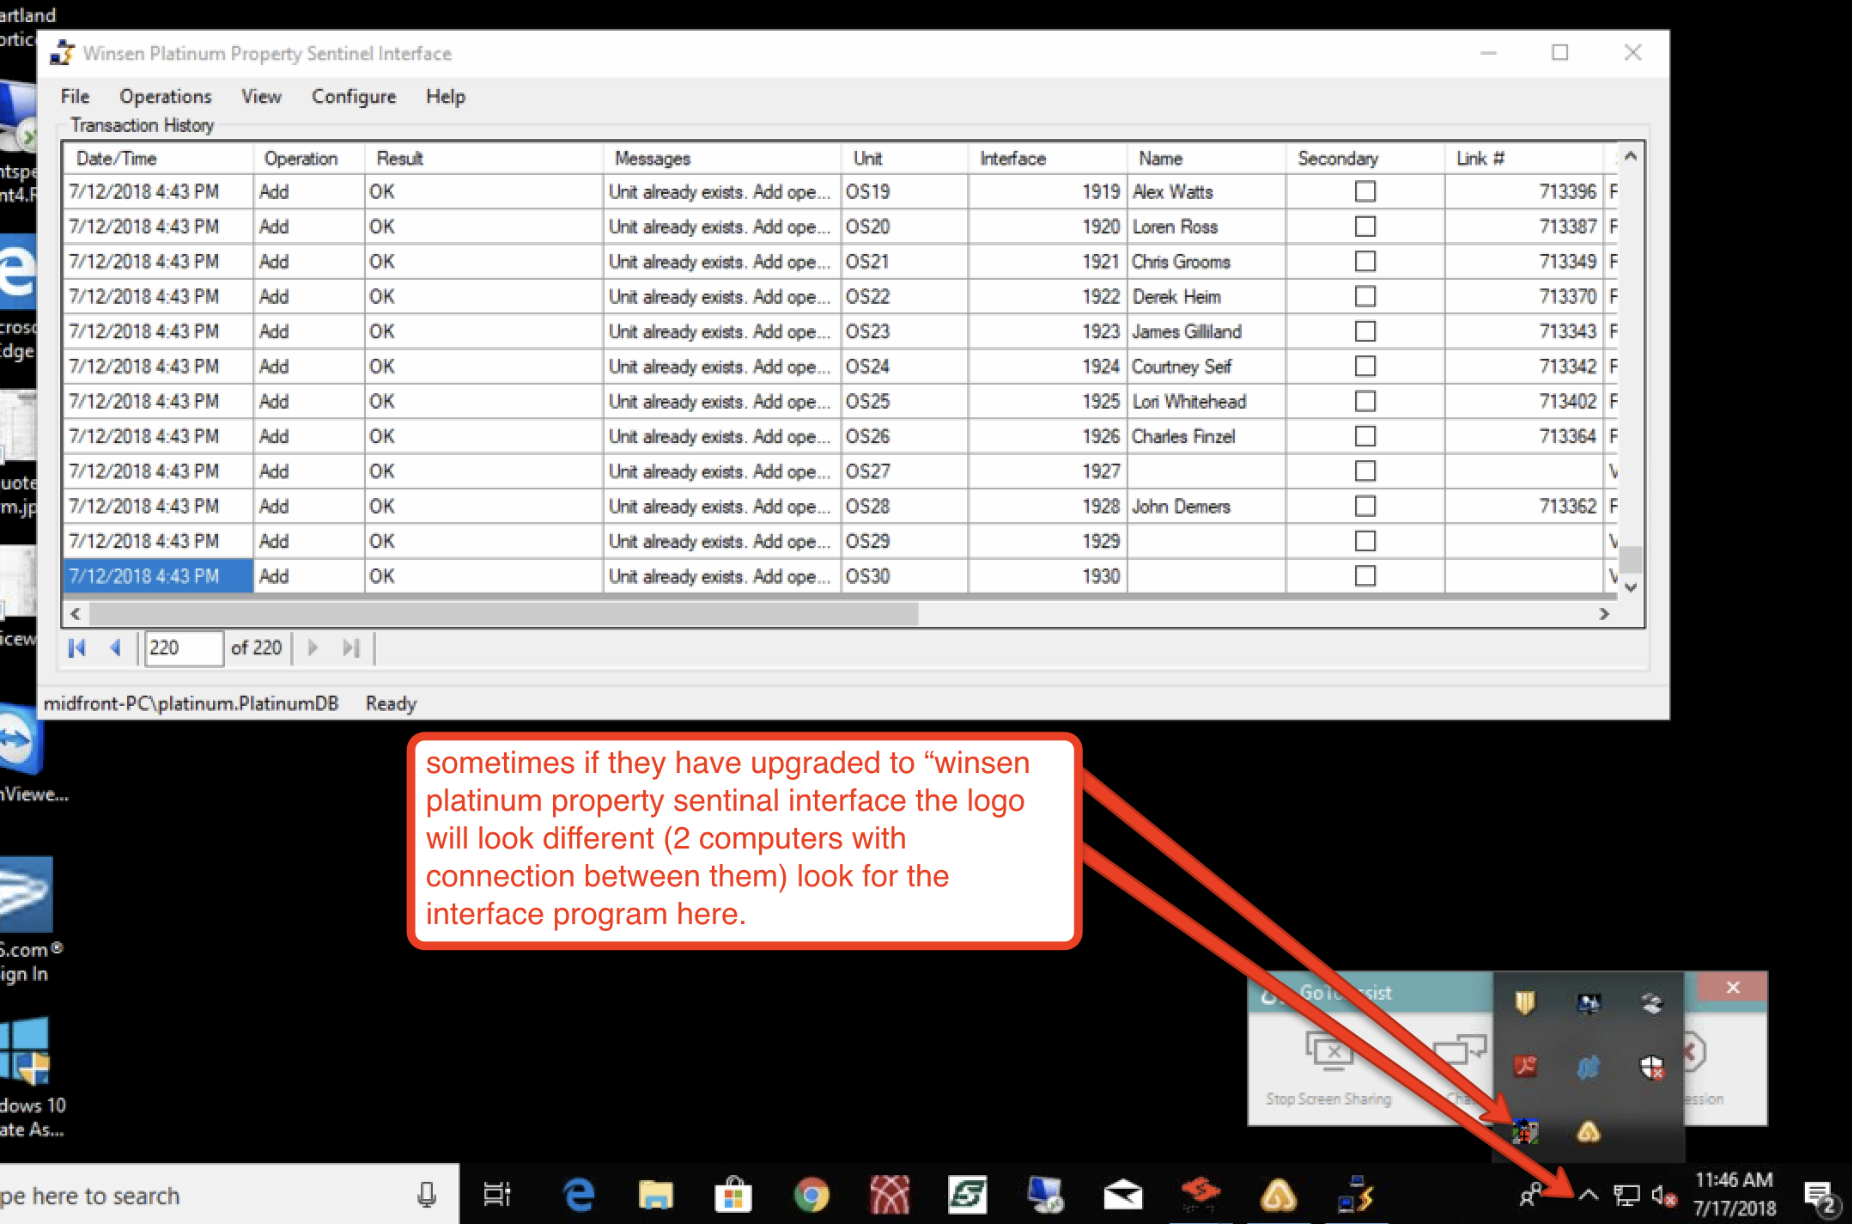
Task: Click Stop Screen Sharing in GoToAssist window
Action: [x=1328, y=1069]
